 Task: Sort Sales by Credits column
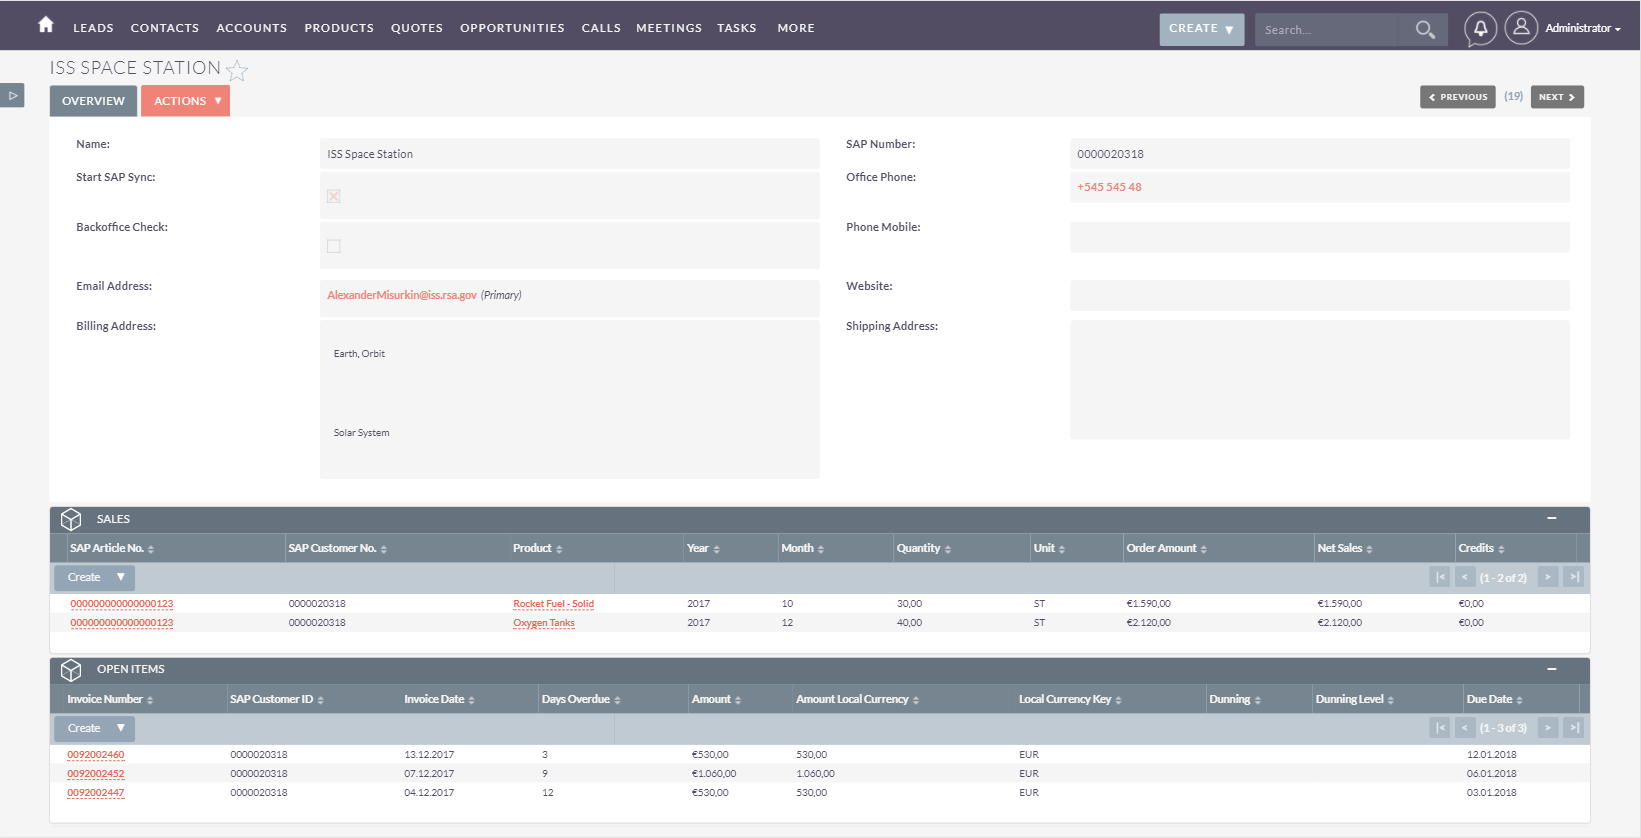point(1481,548)
